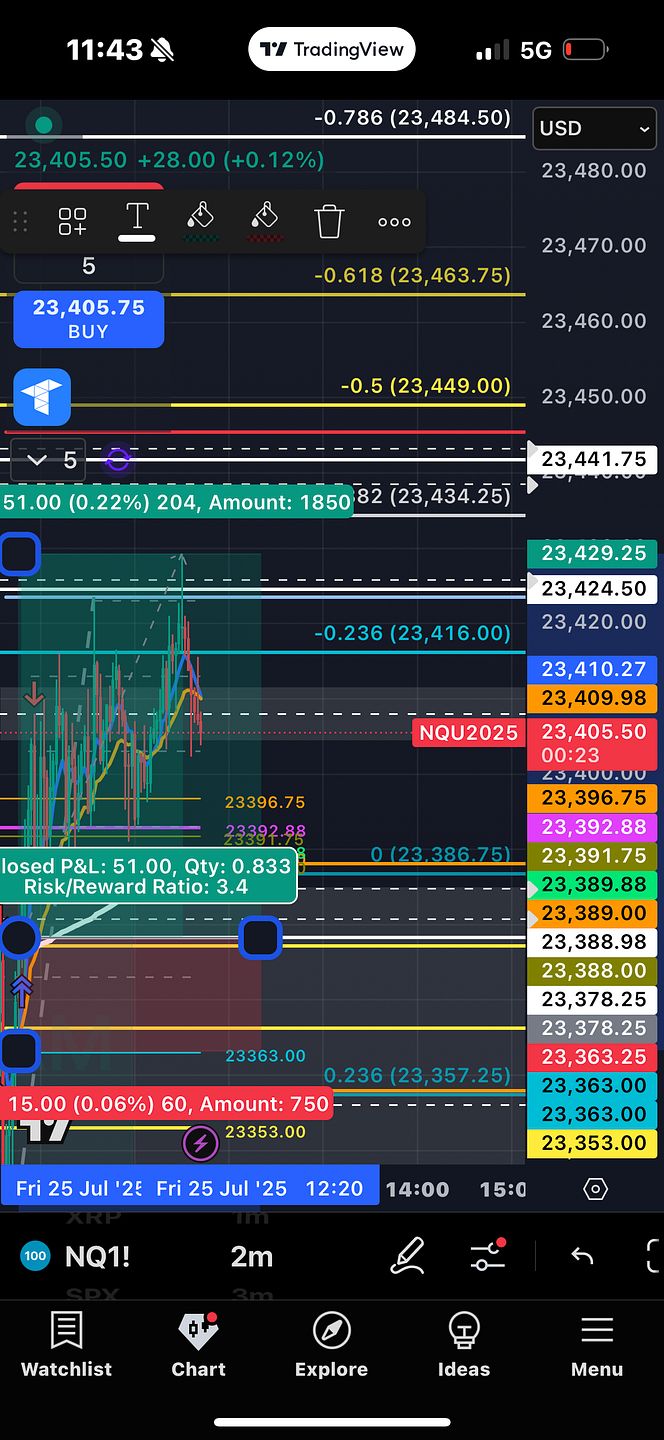Open the Watchlist tab
This screenshot has width=664, height=1440.
click(66, 1346)
